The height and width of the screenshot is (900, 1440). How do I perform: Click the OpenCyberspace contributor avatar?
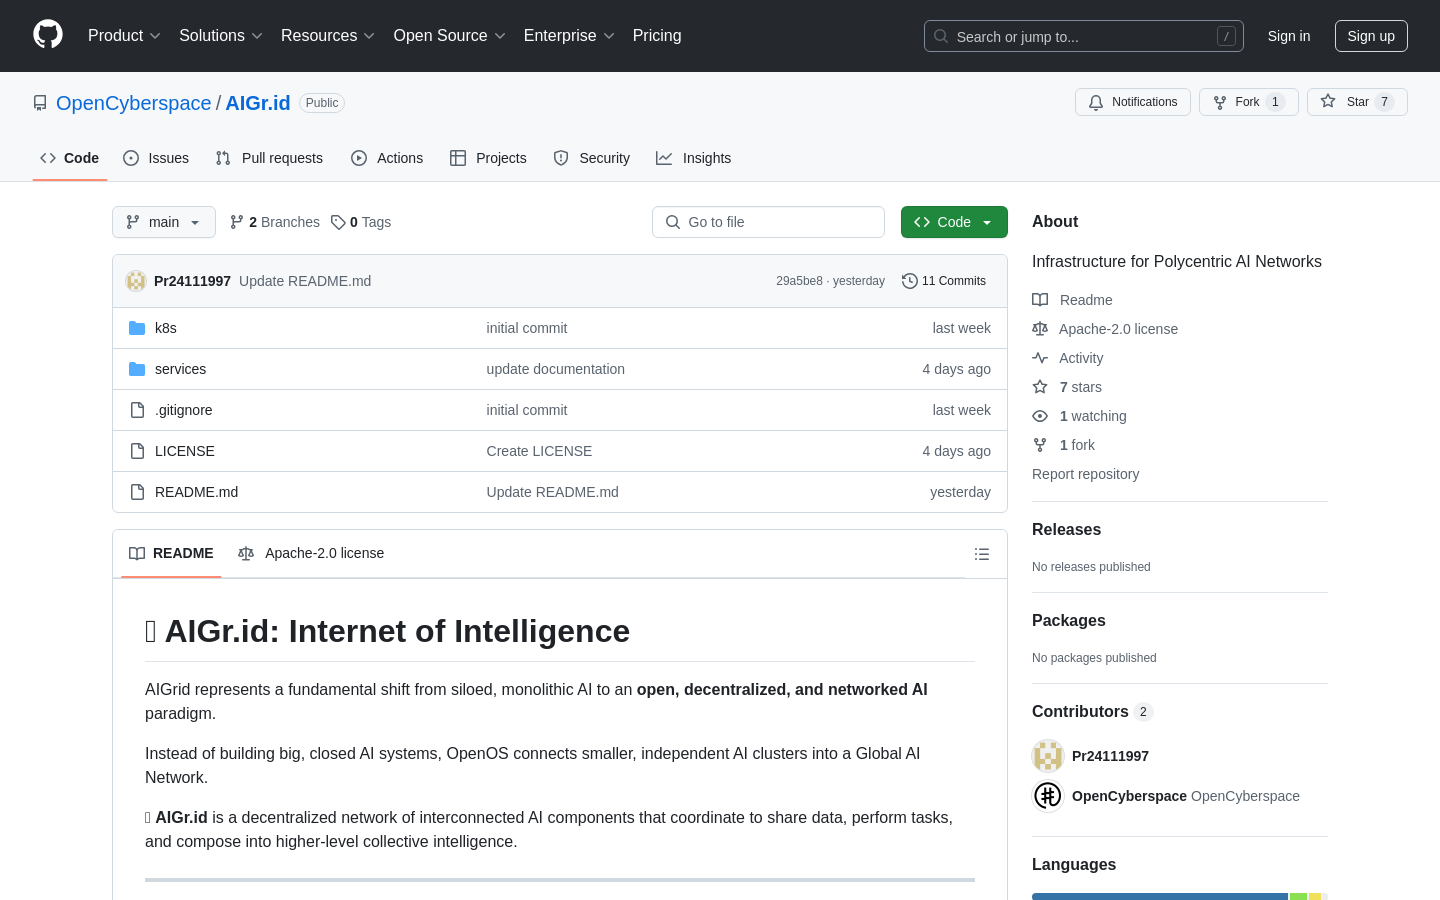(1048, 796)
